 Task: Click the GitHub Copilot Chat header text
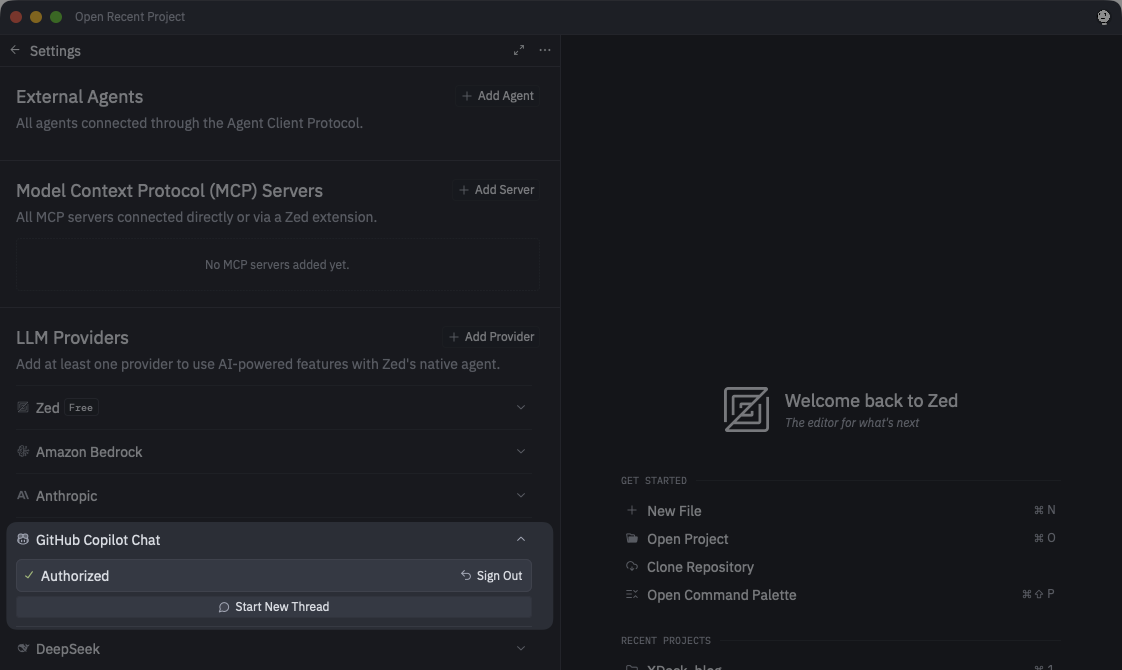pyautogui.click(x=98, y=540)
